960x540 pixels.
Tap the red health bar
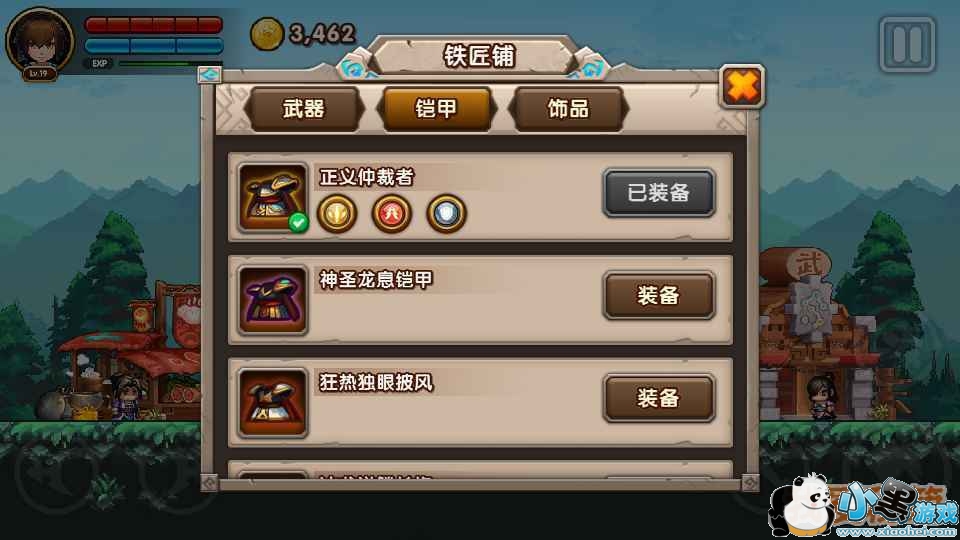tap(154, 25)
